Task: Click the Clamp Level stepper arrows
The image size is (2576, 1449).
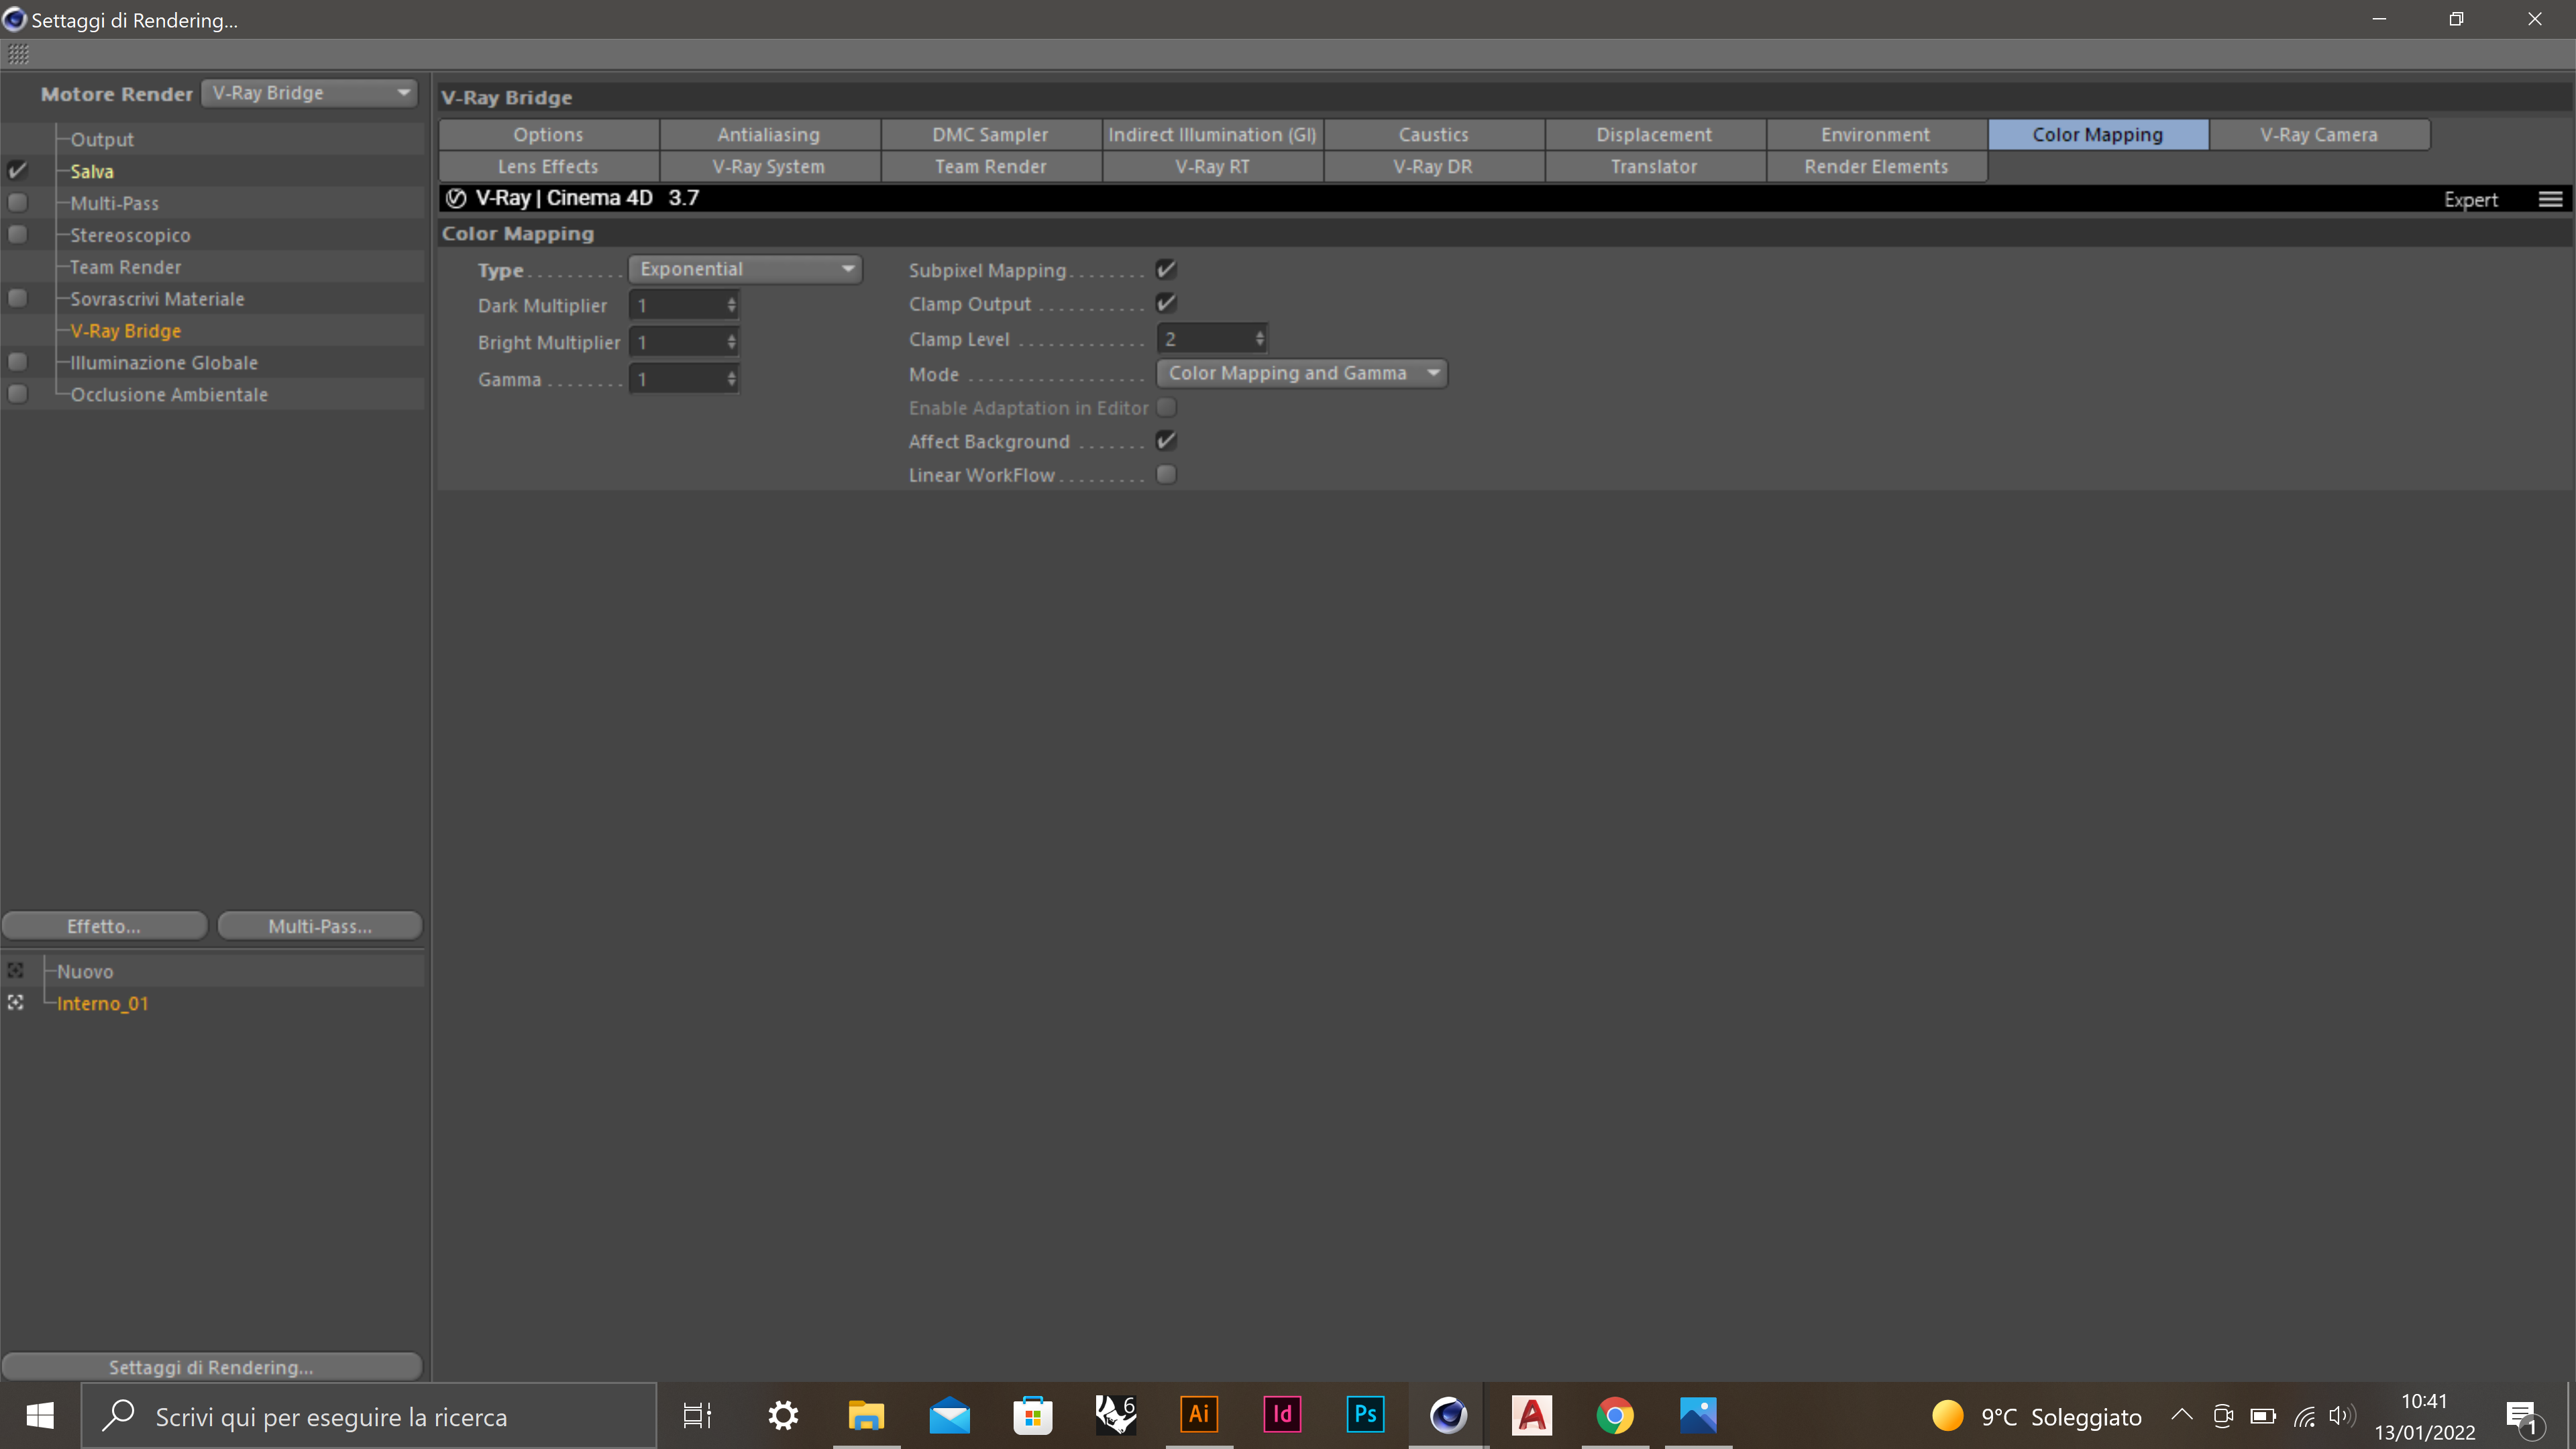Action: (1259, 339)
